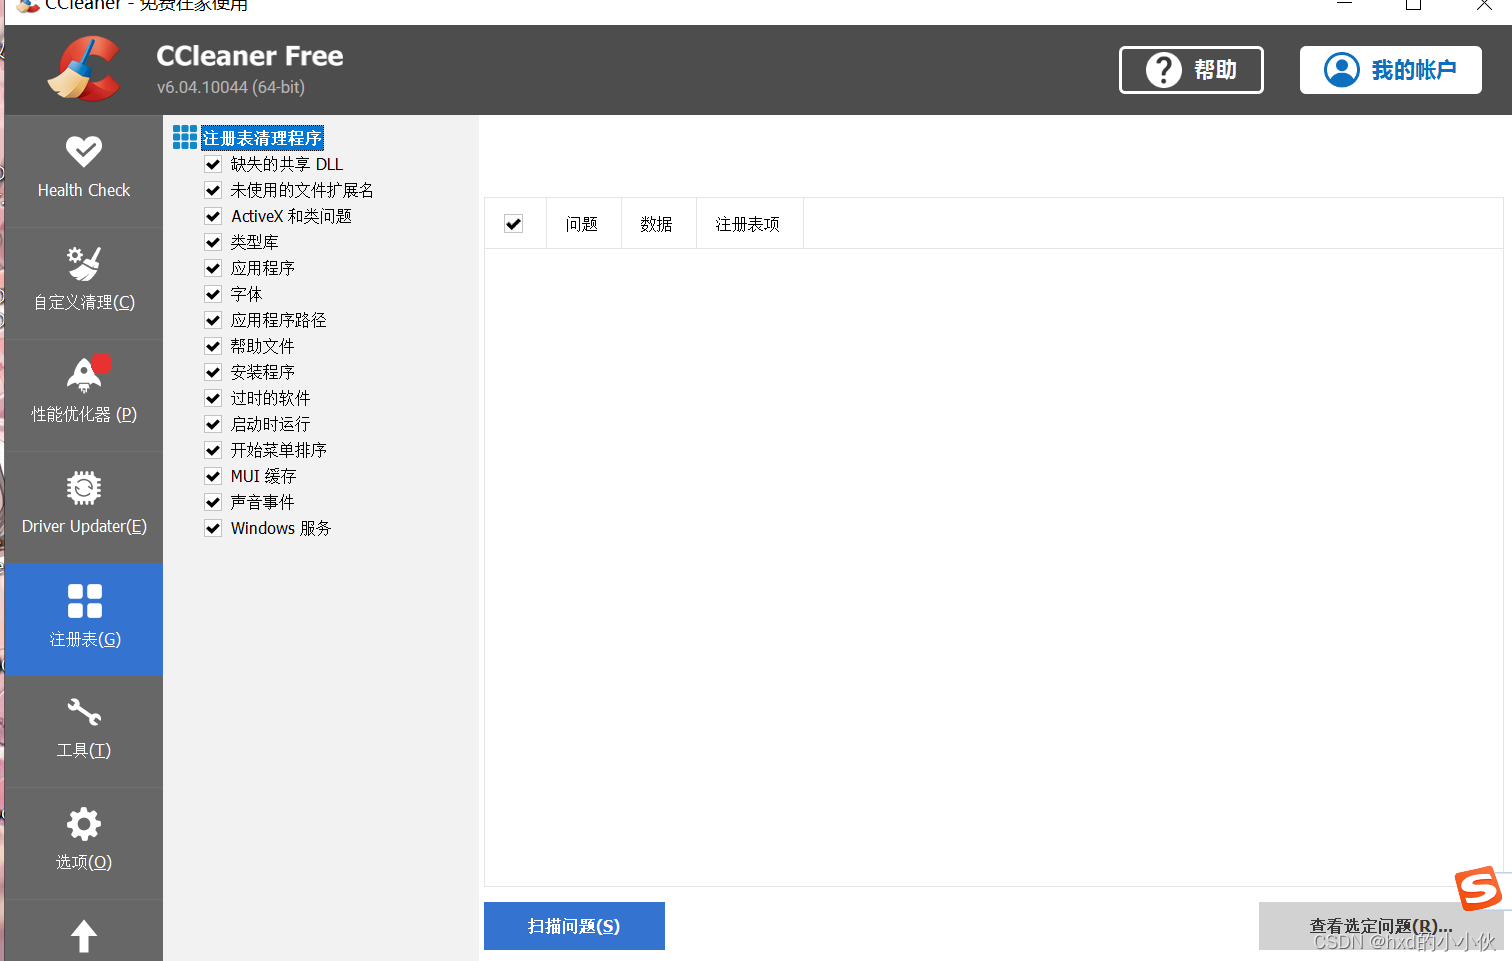Image resolution: width=1512 pixels, height=961 pixels.
Task: Open Driver Updater section
Action: pyautogui.click(x=84, y=507)
